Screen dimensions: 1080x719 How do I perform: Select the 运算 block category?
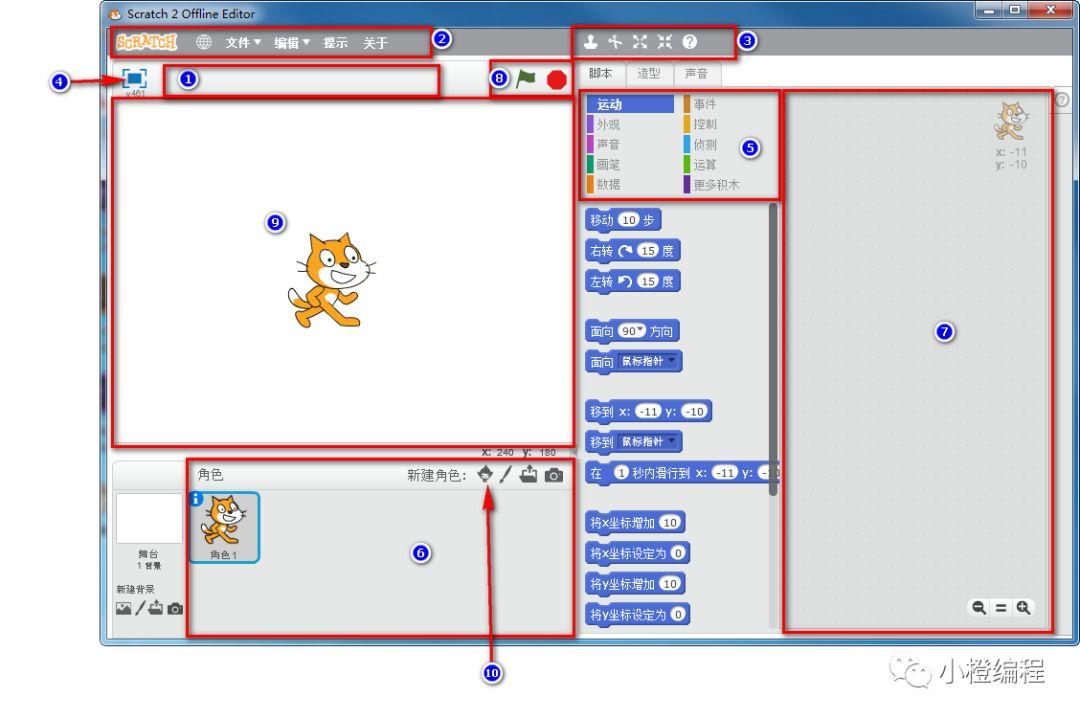(727, 165)
